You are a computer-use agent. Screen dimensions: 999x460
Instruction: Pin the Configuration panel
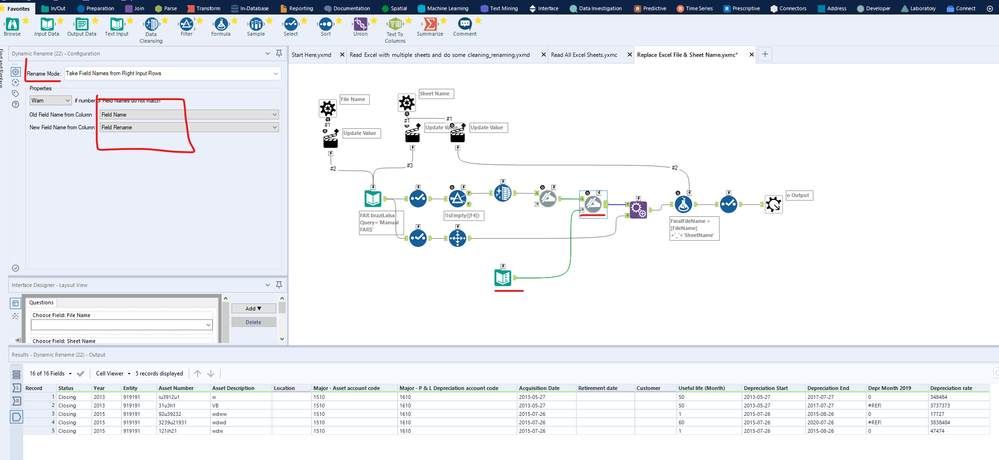(279, 54)
